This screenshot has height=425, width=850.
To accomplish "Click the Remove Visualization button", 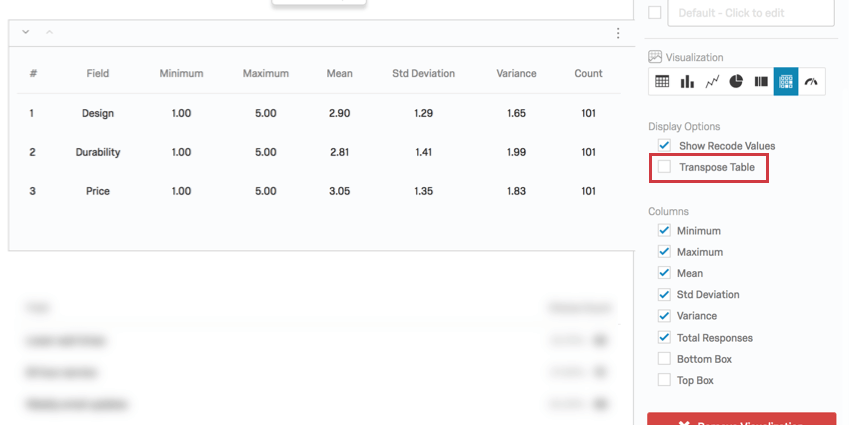I will pos(741,420).
